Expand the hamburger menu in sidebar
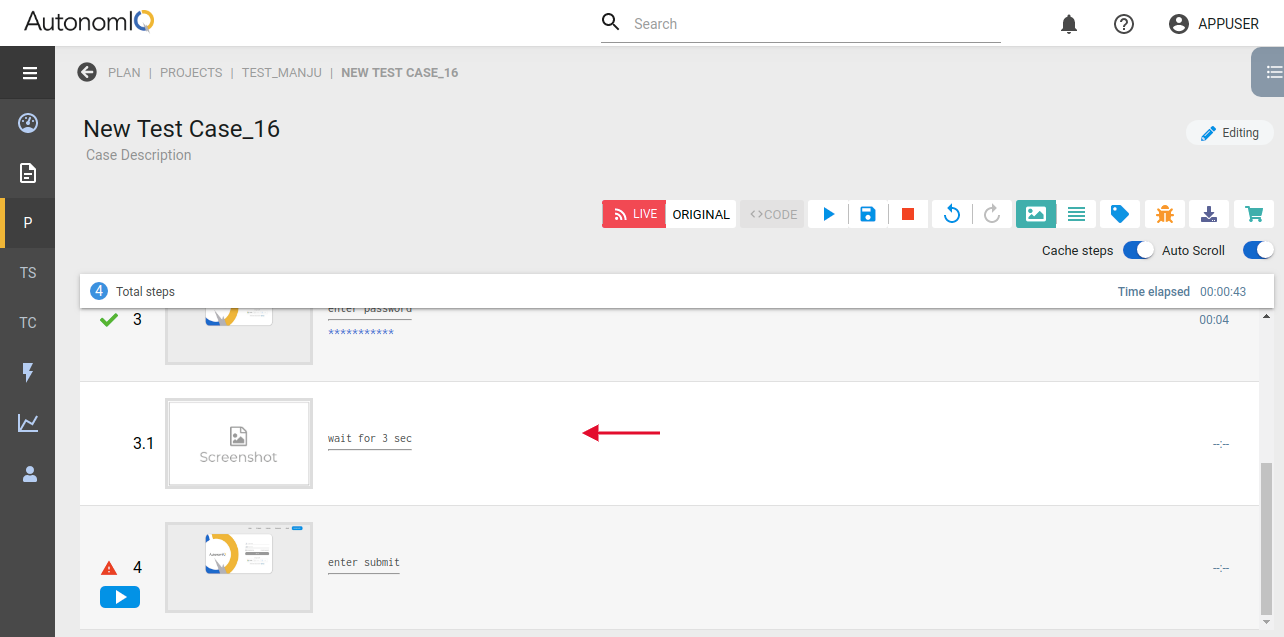 [x=29, y=73]
